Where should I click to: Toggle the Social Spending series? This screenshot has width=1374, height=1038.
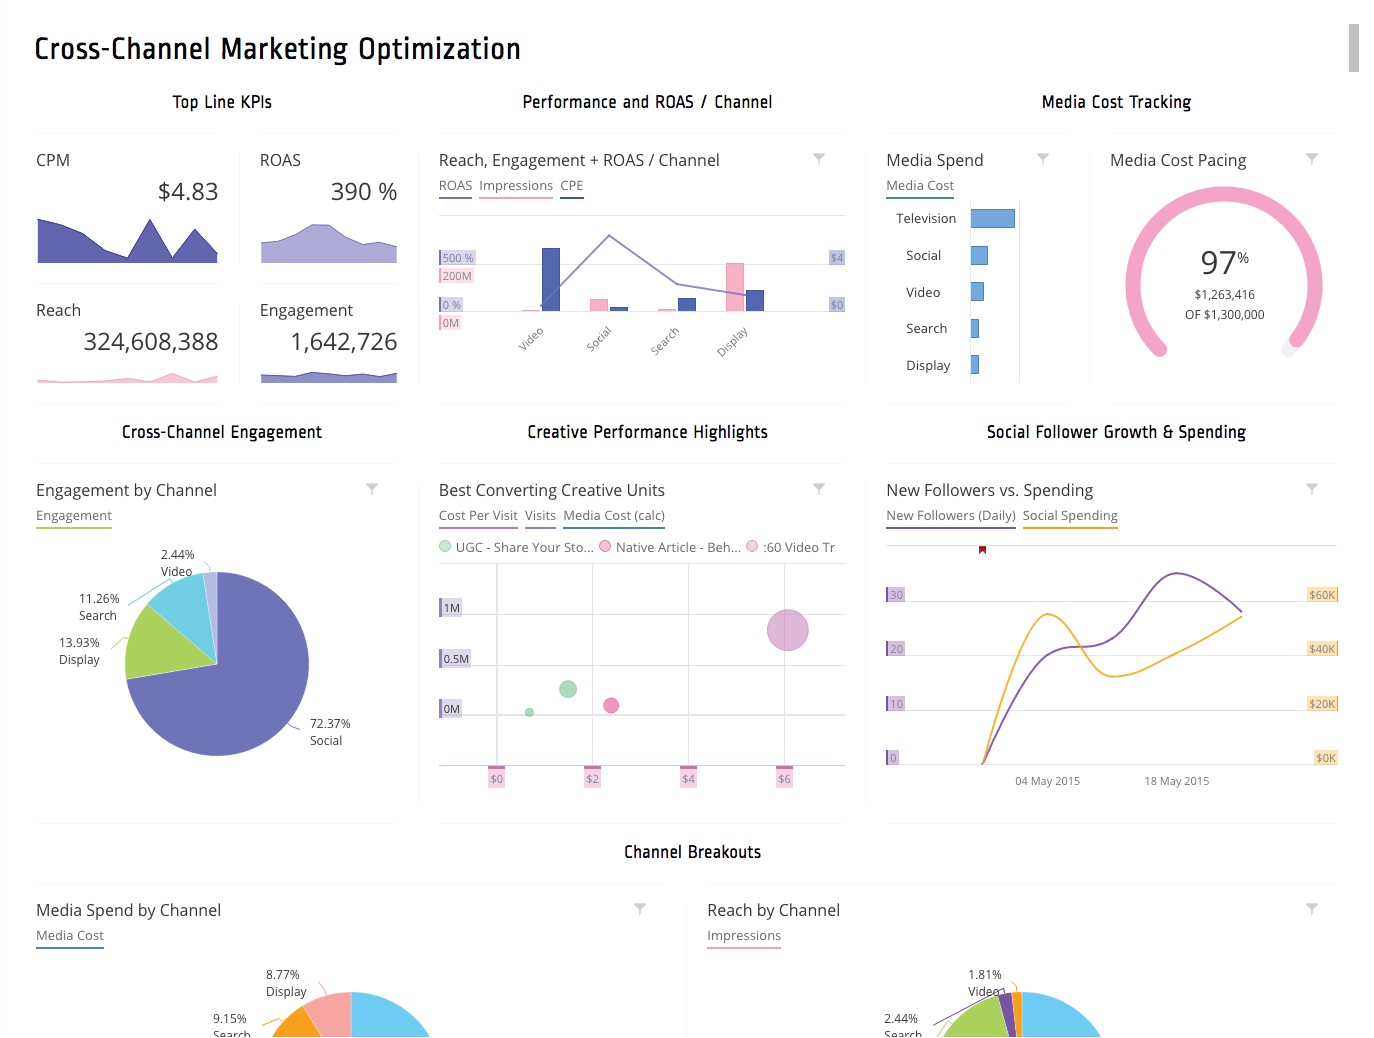coord(1070,515)
